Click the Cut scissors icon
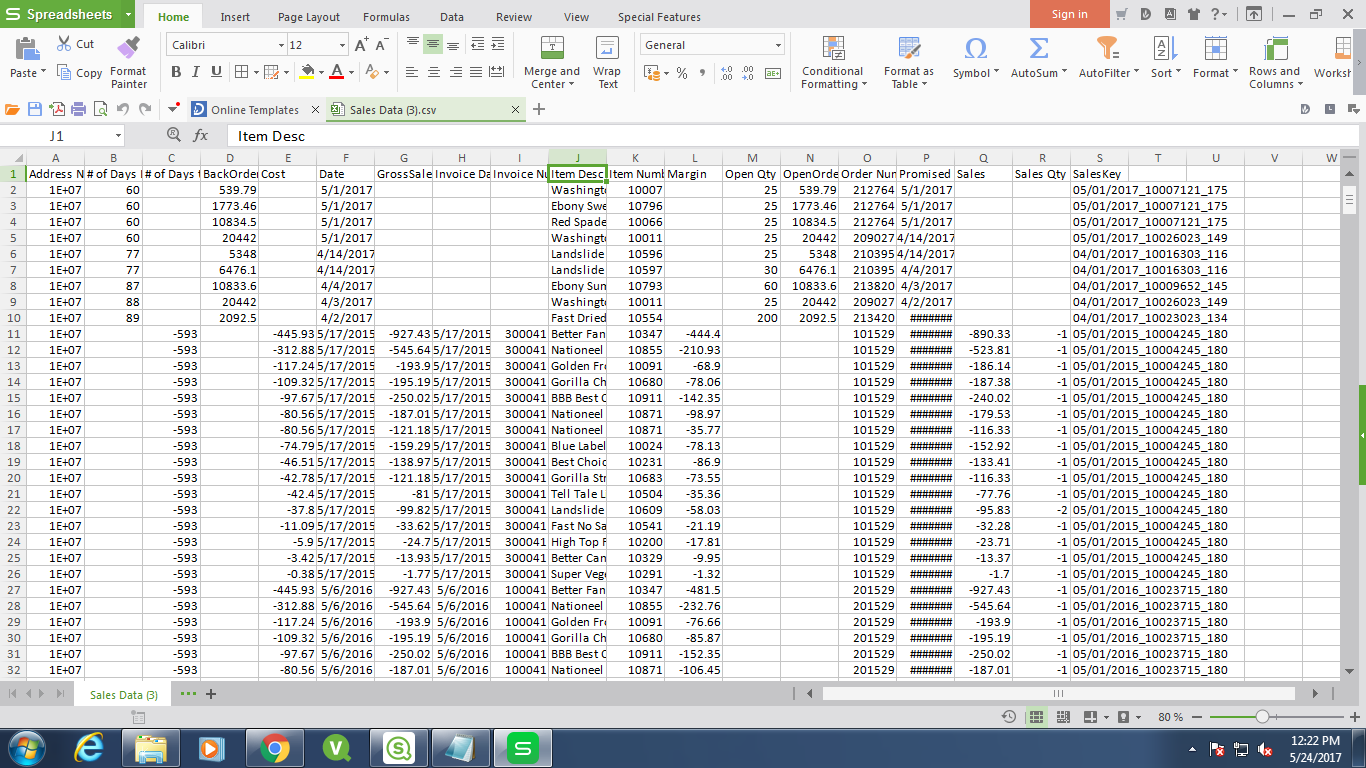 point(65,44)
